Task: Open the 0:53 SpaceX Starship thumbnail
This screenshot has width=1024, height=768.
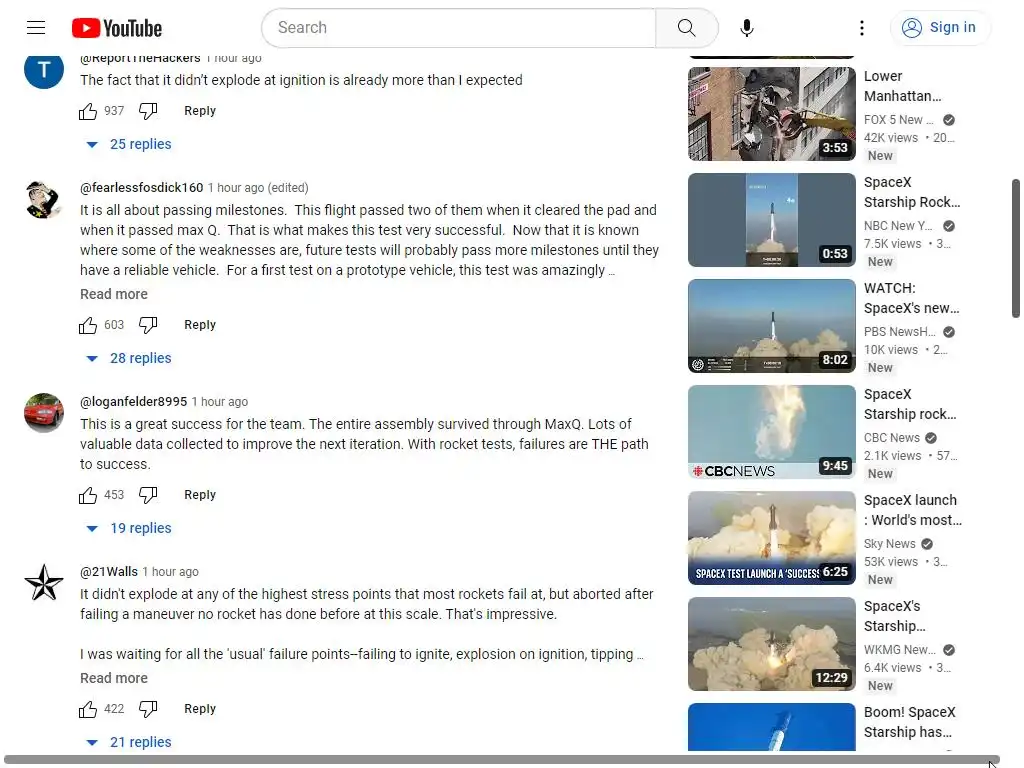Action: pos(771,220)
